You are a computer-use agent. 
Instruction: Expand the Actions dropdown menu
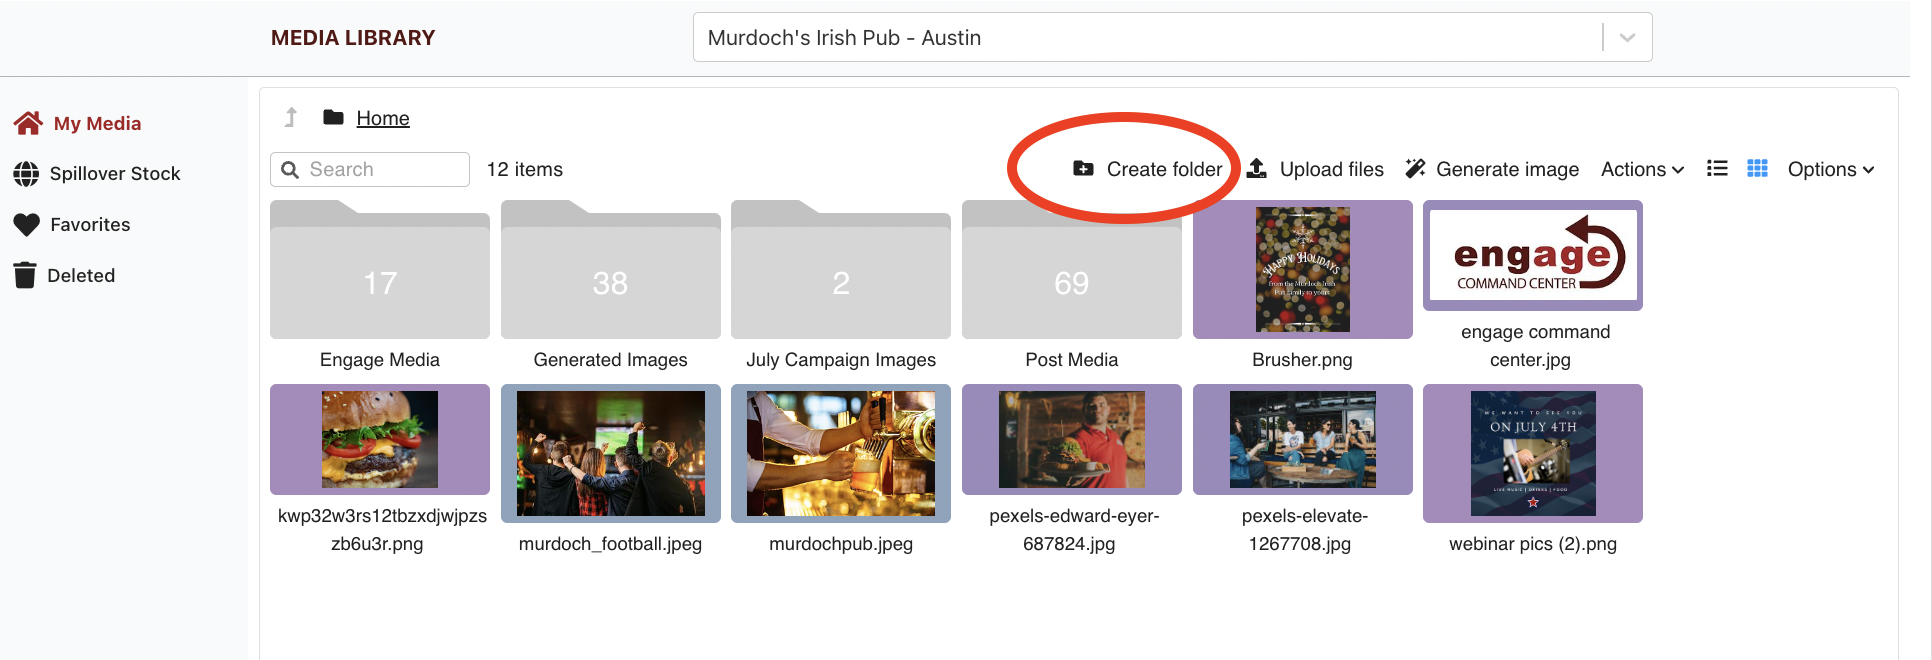pos(1642,169)
